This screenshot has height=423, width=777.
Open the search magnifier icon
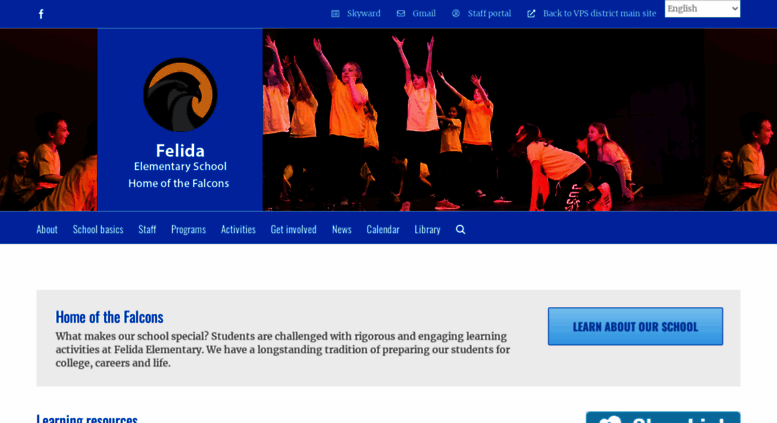pyautogui.click(x=460, y=229)
